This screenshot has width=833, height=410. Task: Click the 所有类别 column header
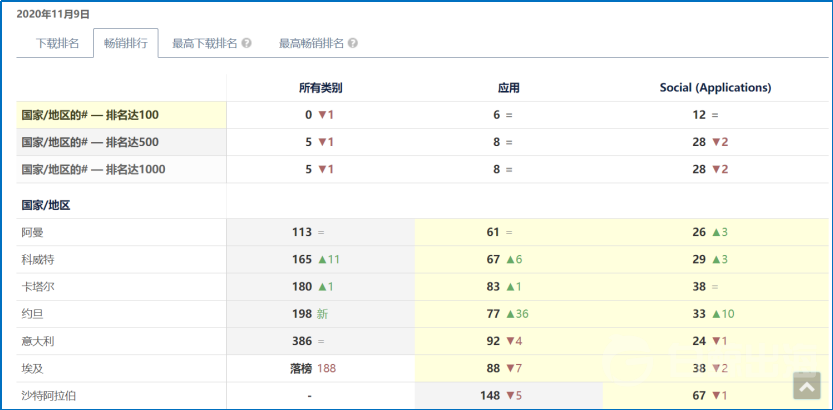tap(320, 88)
